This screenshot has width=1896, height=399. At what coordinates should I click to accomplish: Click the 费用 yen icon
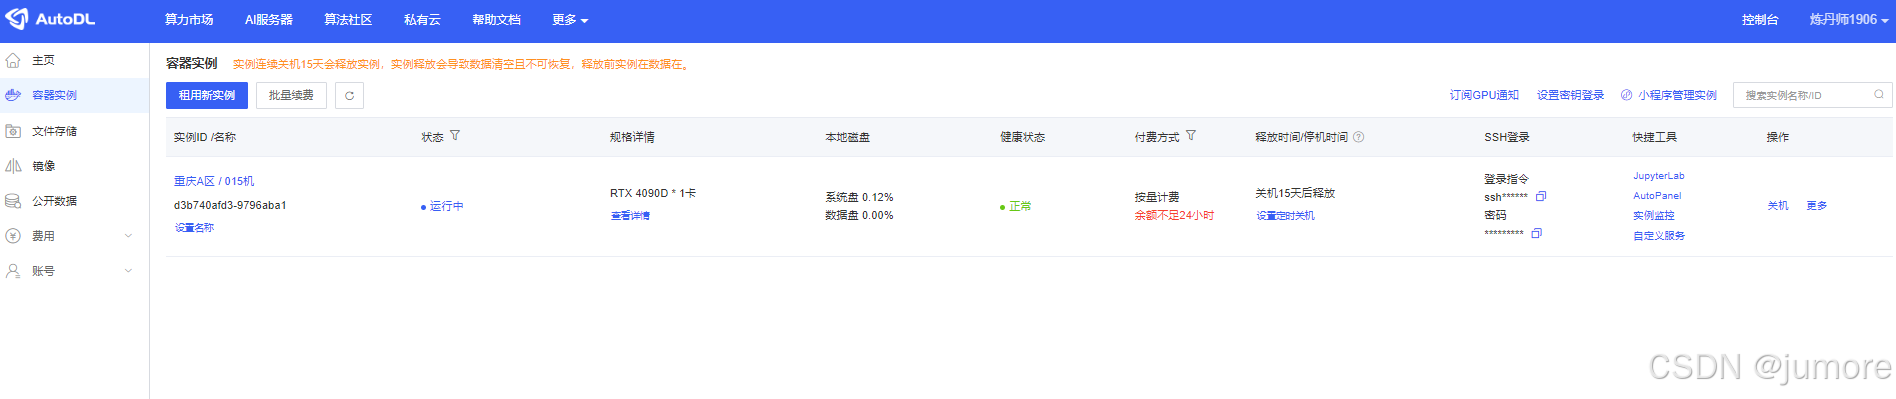[x=13, y=236]
